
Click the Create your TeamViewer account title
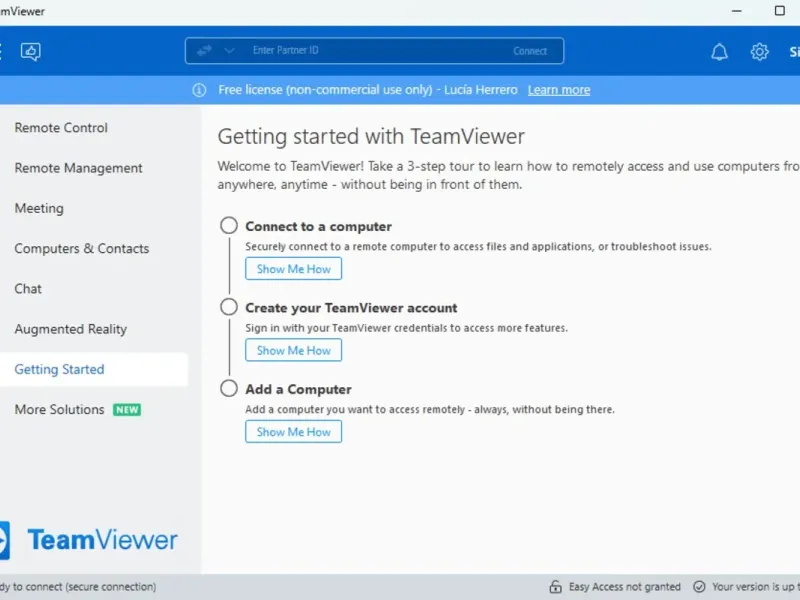pos(351,308)
